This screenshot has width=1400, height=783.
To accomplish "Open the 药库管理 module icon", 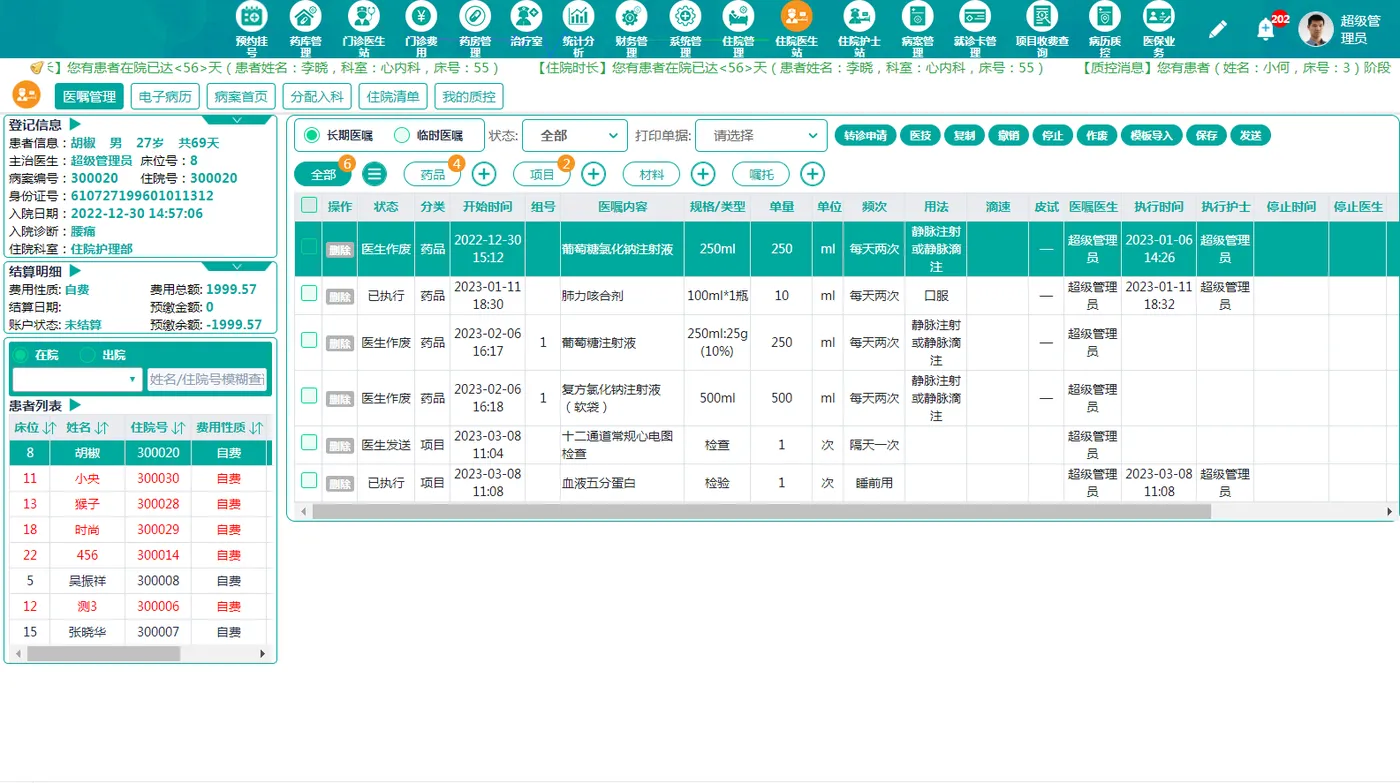I will point(305,16).
